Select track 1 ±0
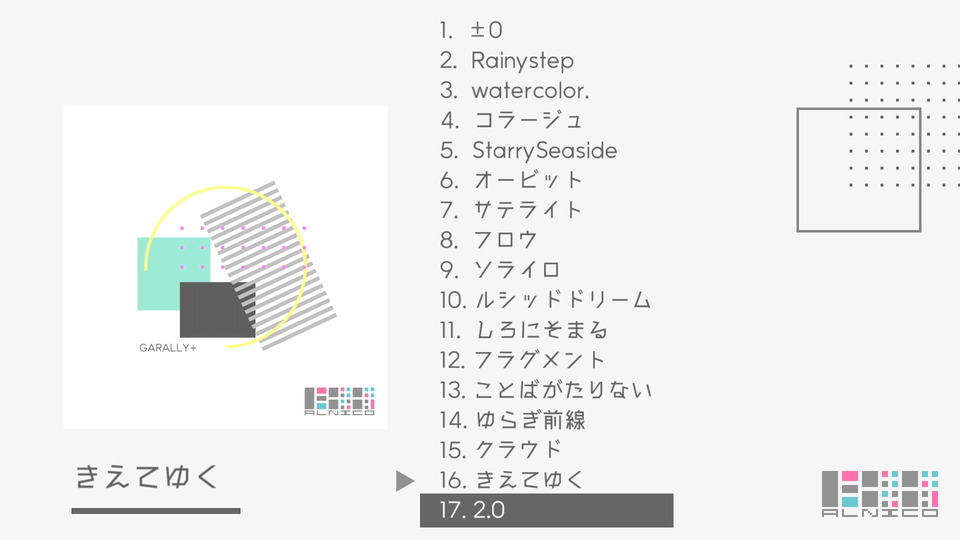Image resolution: width=960 pixels, height=540 pixels. click(471, 30)
